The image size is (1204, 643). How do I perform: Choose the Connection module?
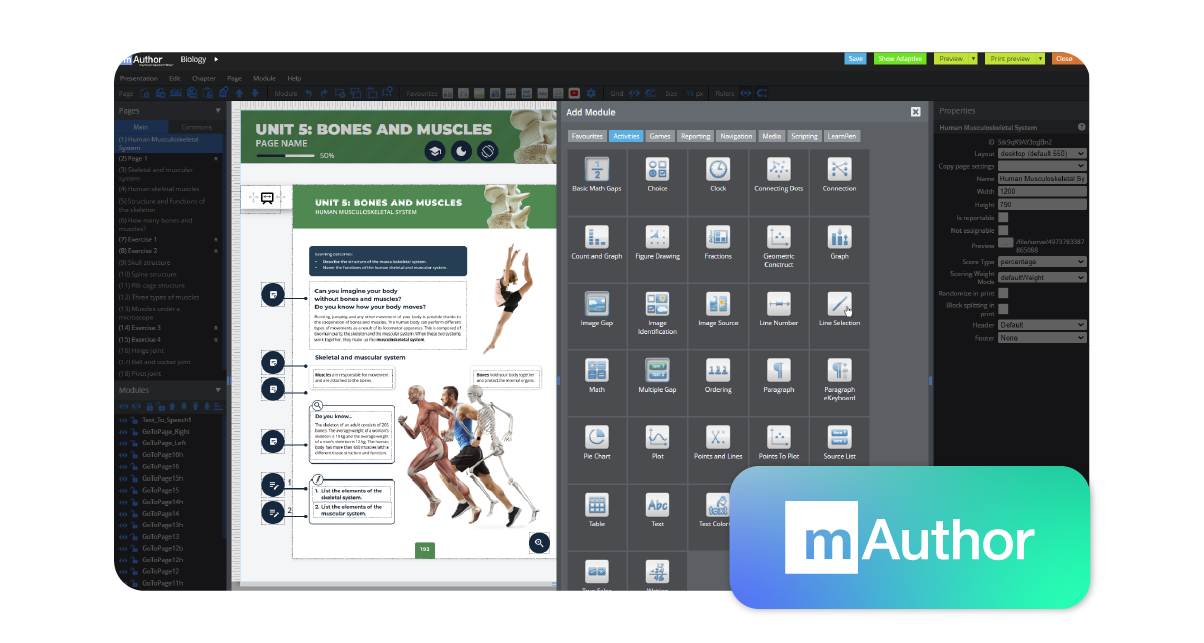839,169
